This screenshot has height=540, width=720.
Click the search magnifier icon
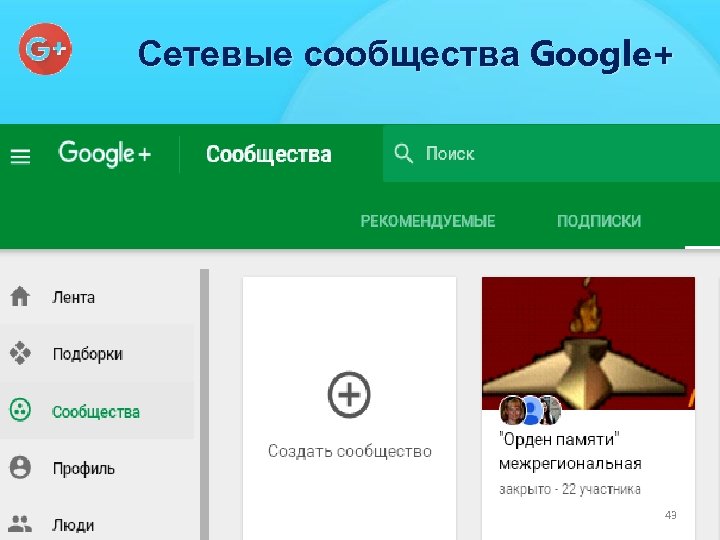click(x=403, y=153)
